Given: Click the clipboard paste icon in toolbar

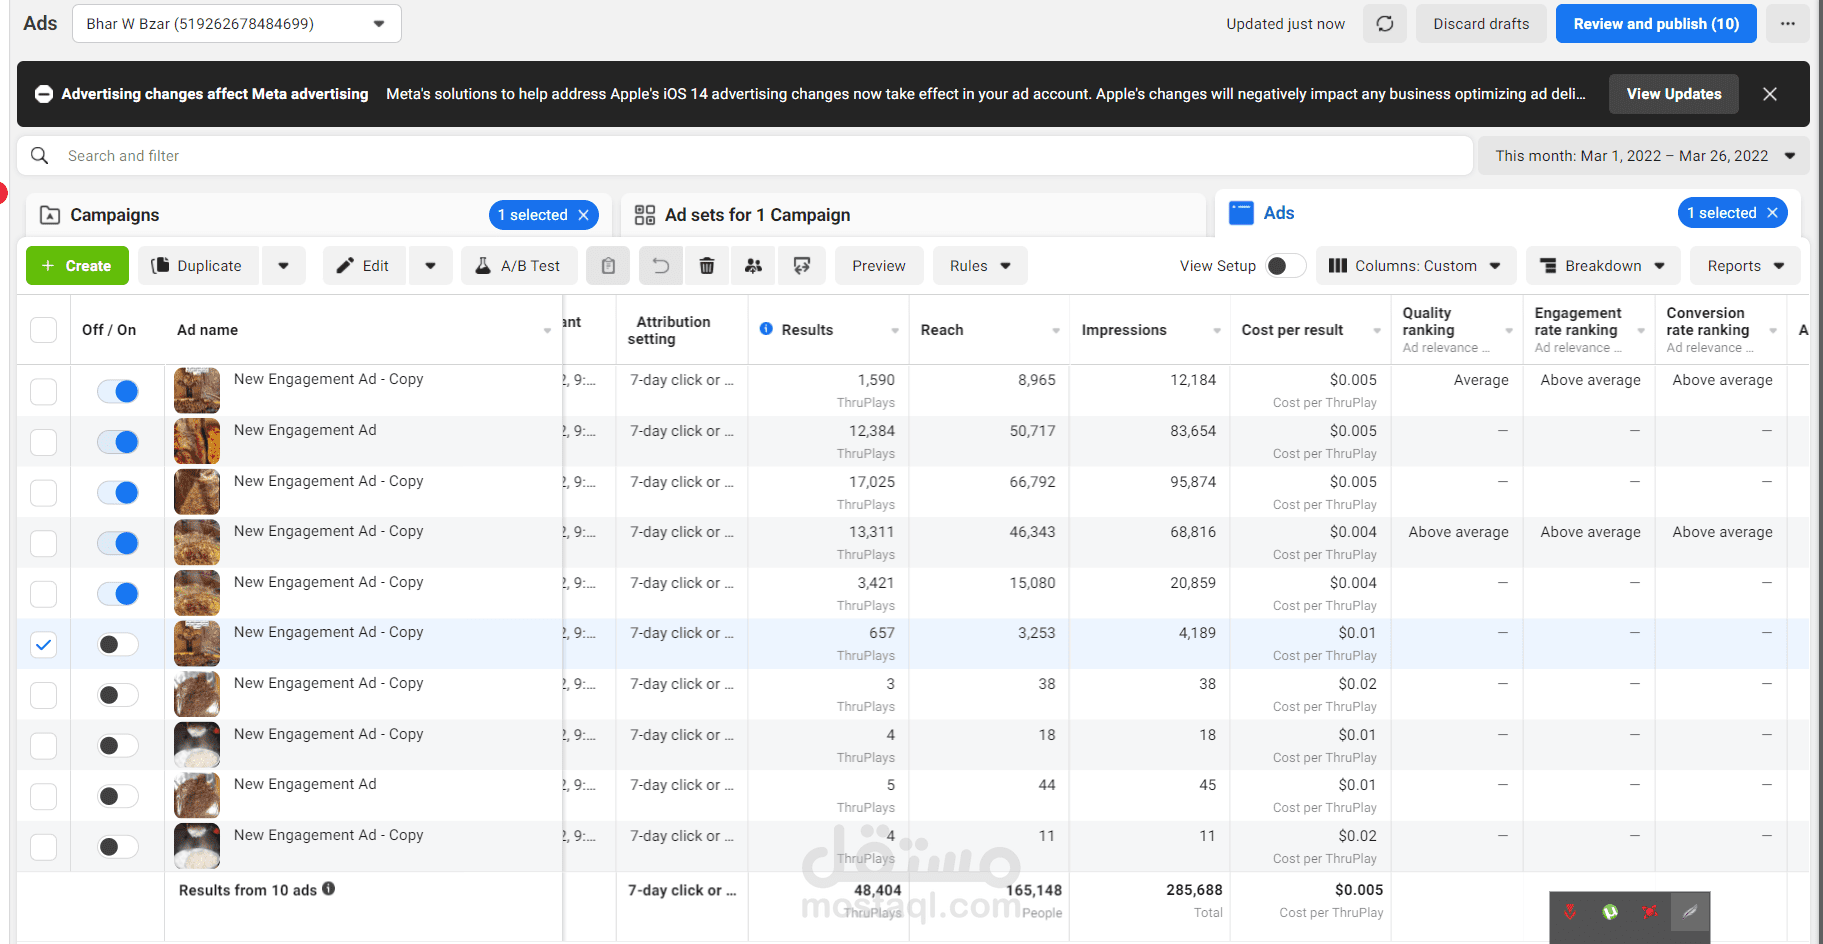Looking at the screenshot, I should coord(608,266).
